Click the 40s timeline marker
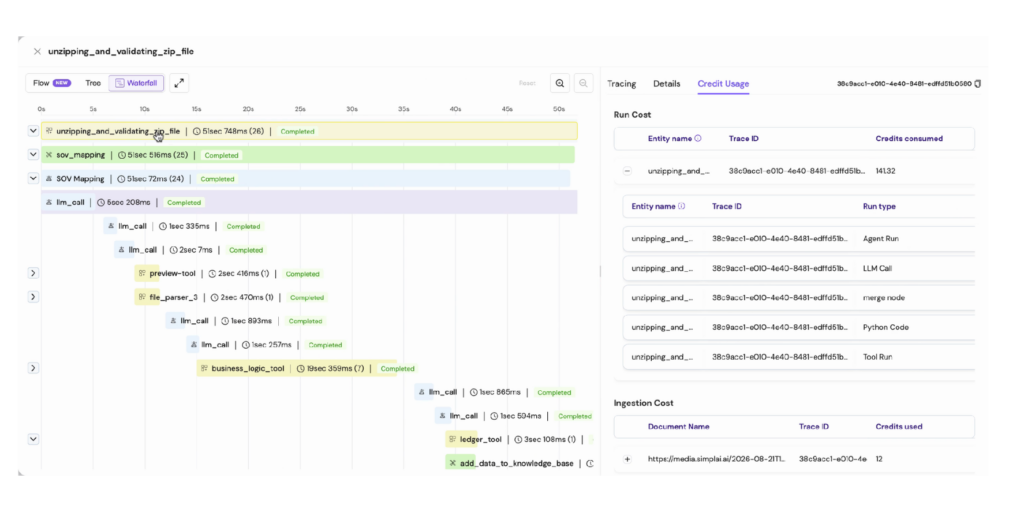1024x512 pixels. (x=455, y=108)
